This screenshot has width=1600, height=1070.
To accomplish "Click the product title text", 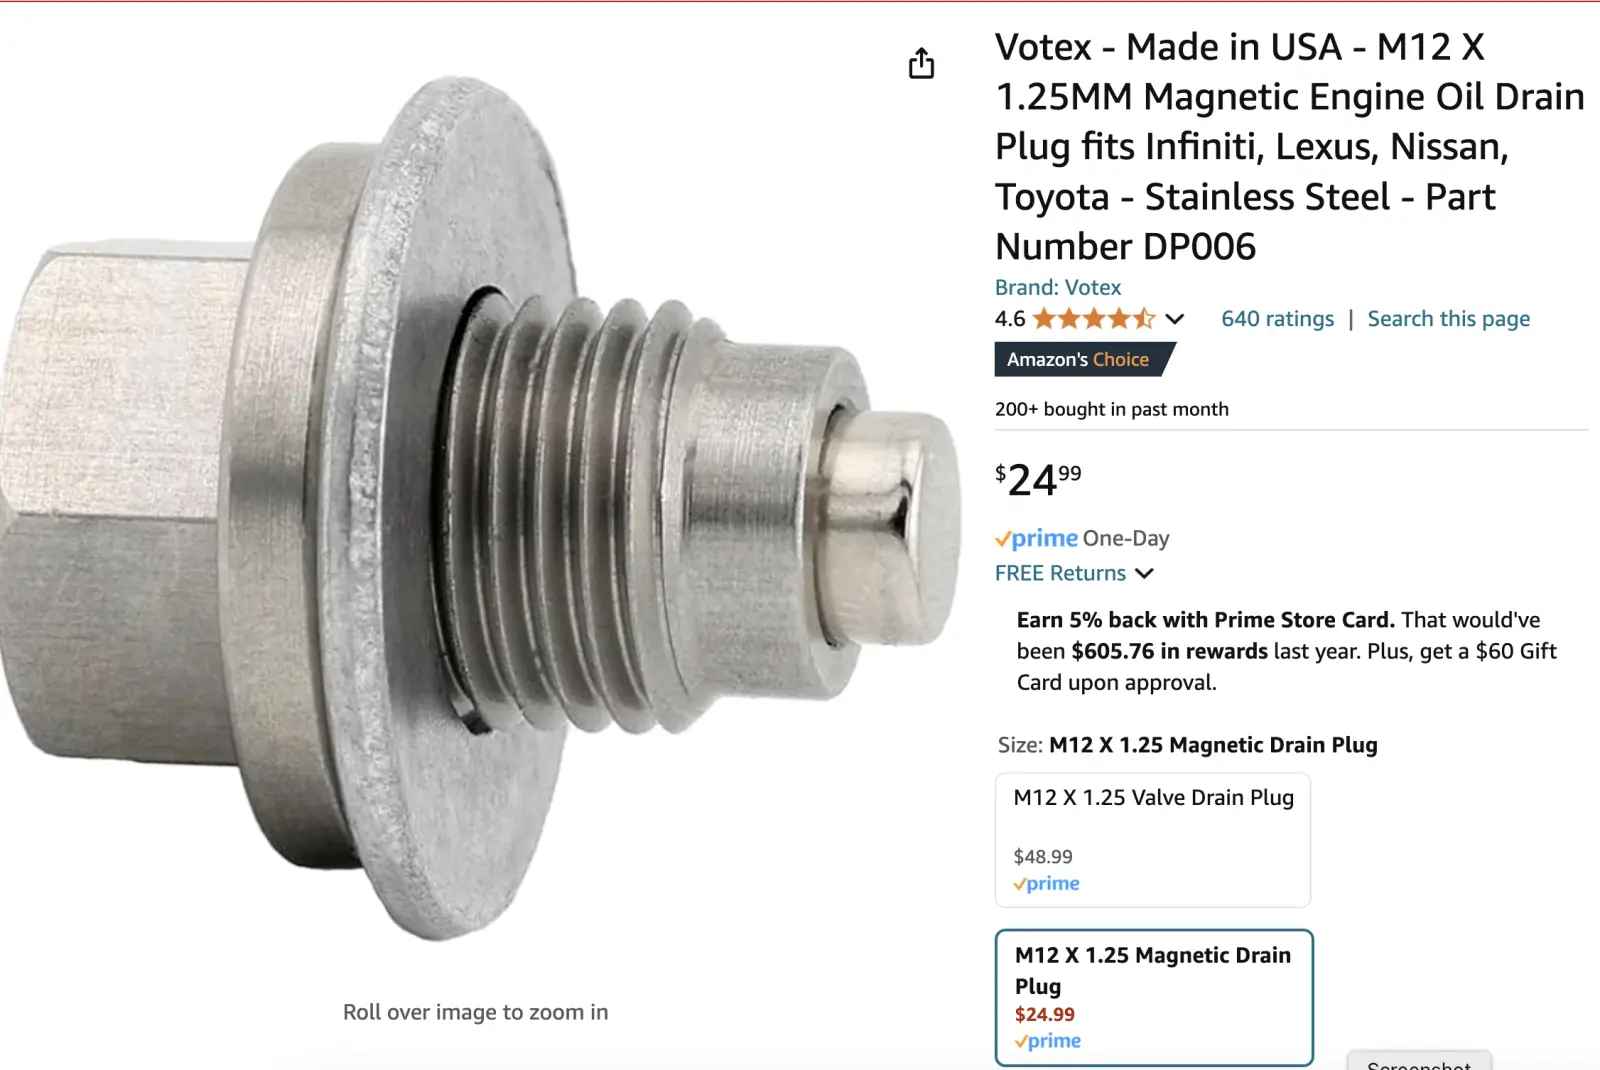I will click(1290, 147).
